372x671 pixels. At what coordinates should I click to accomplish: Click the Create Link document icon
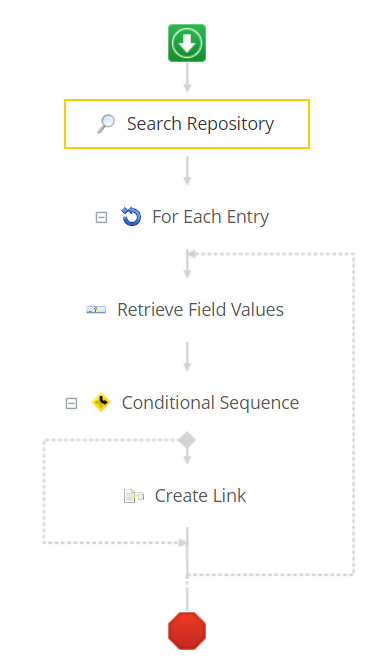click(x=134, y=496)
